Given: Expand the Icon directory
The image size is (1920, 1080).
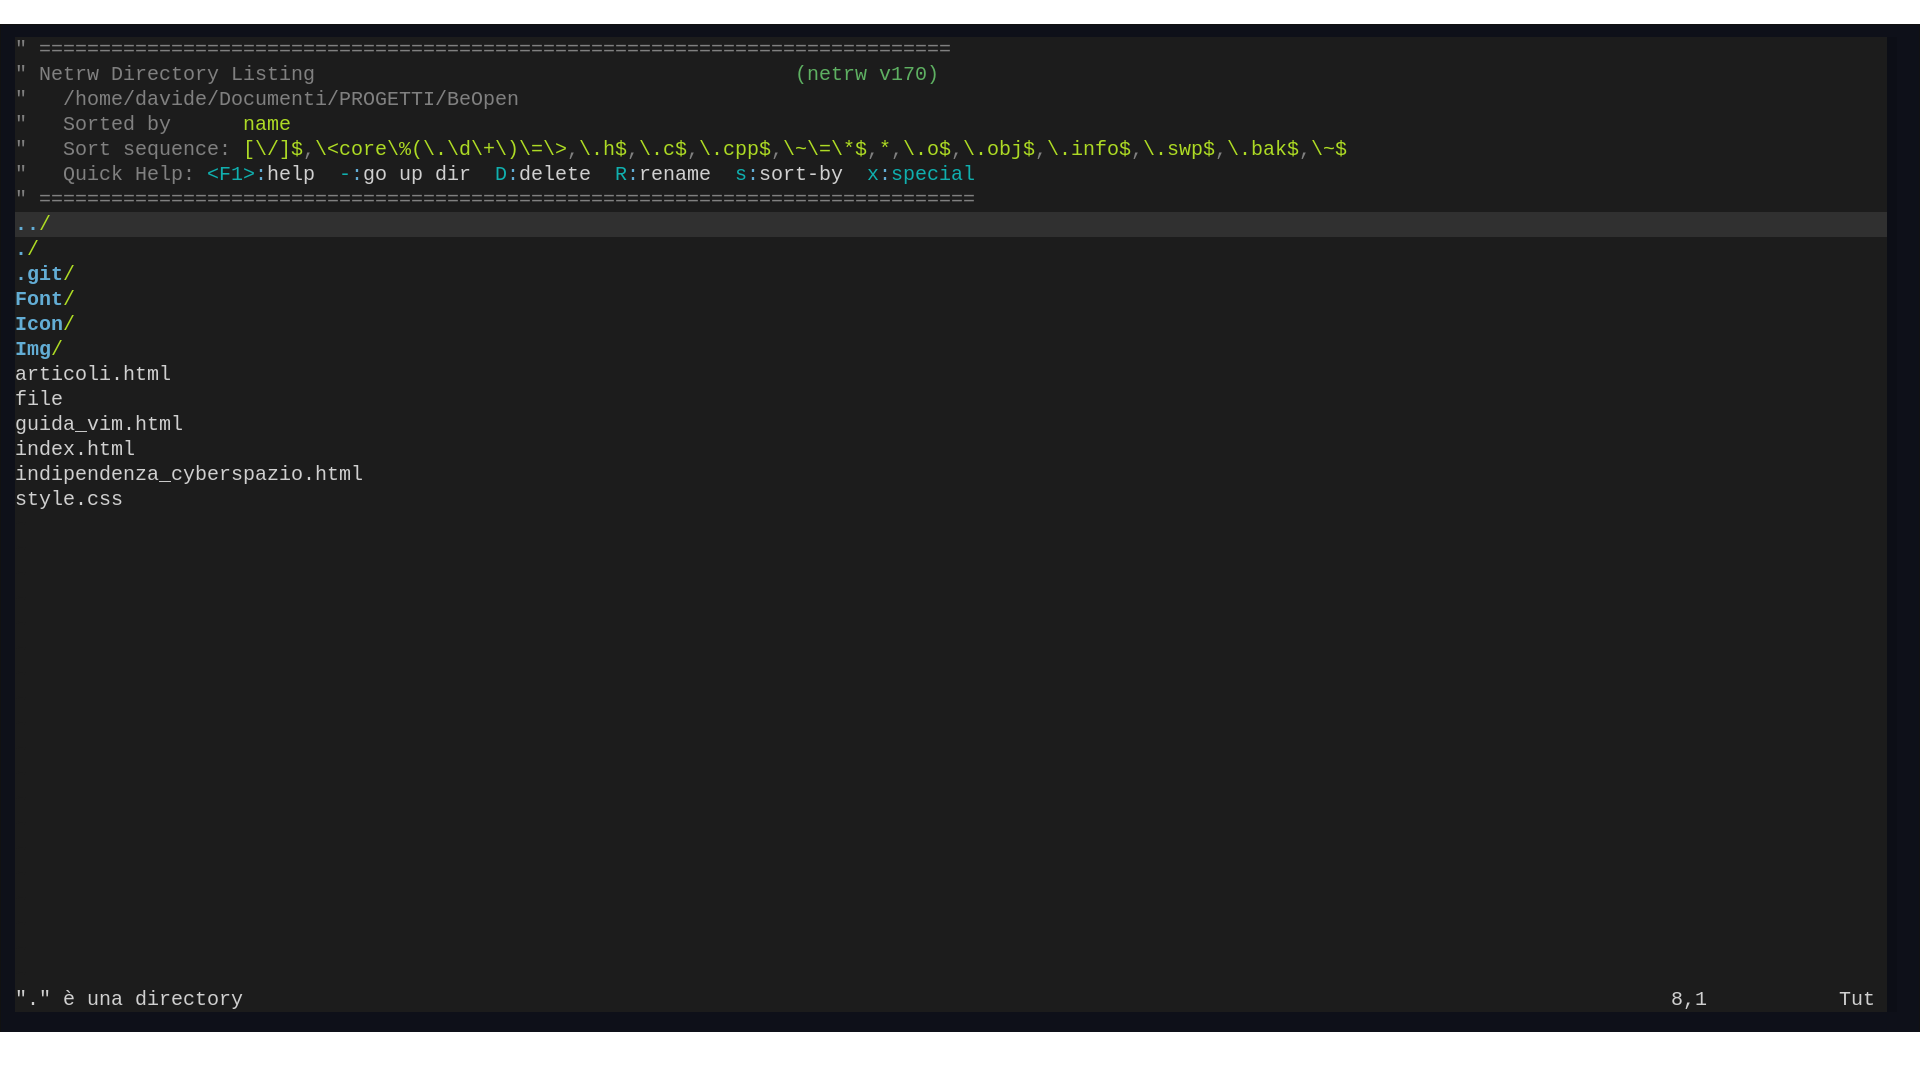Looking at the screenshot, I should (44, 324).
